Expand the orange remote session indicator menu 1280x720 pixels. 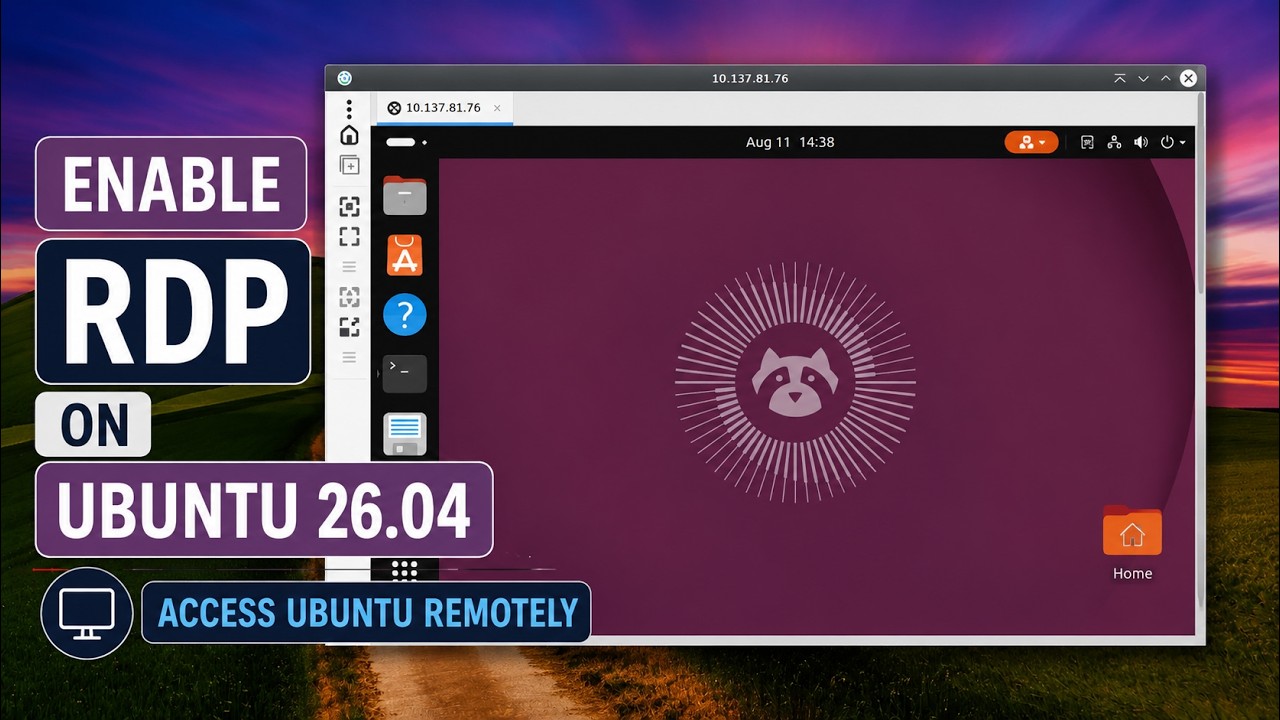(1031, 142)
